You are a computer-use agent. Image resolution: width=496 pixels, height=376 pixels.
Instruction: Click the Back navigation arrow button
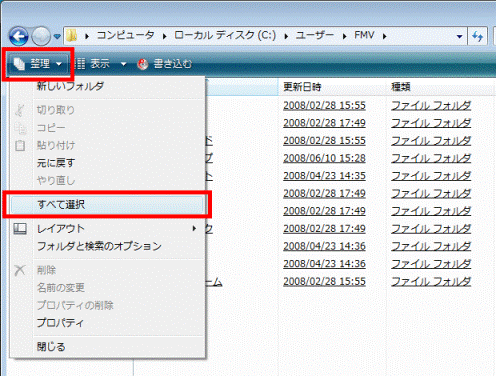point(19,36)
